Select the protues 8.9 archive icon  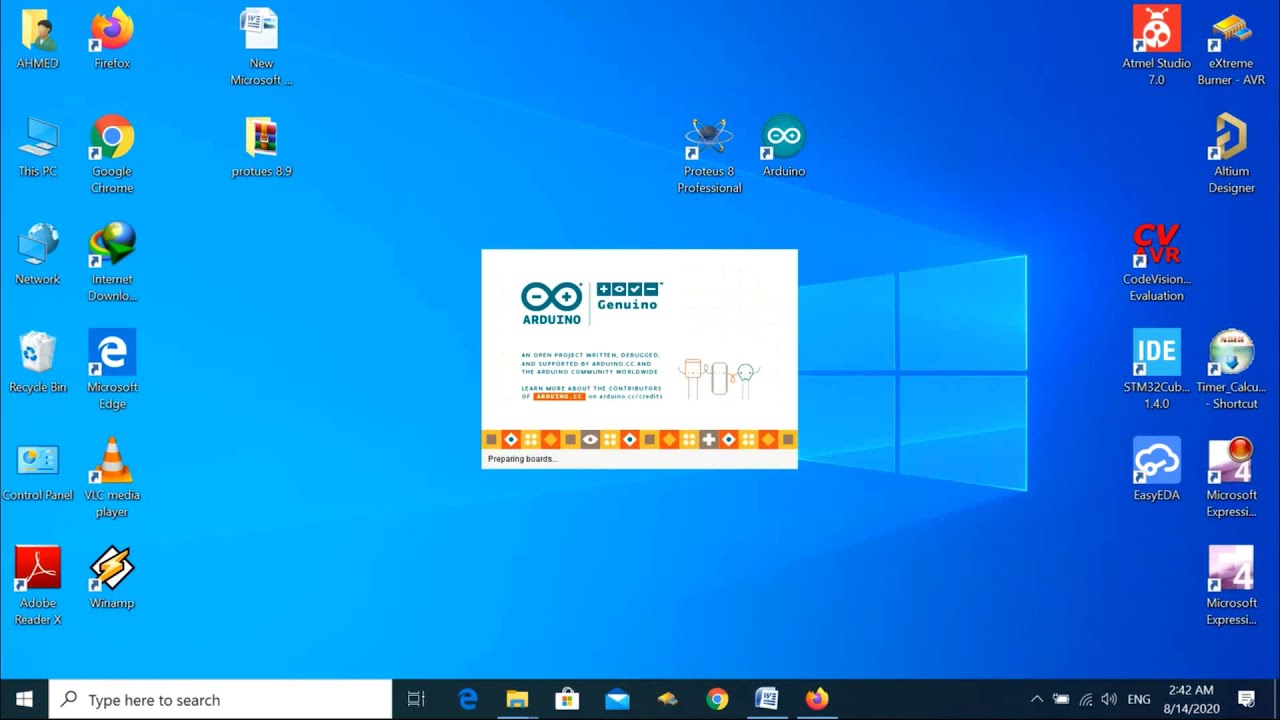(x=261, y=148)
